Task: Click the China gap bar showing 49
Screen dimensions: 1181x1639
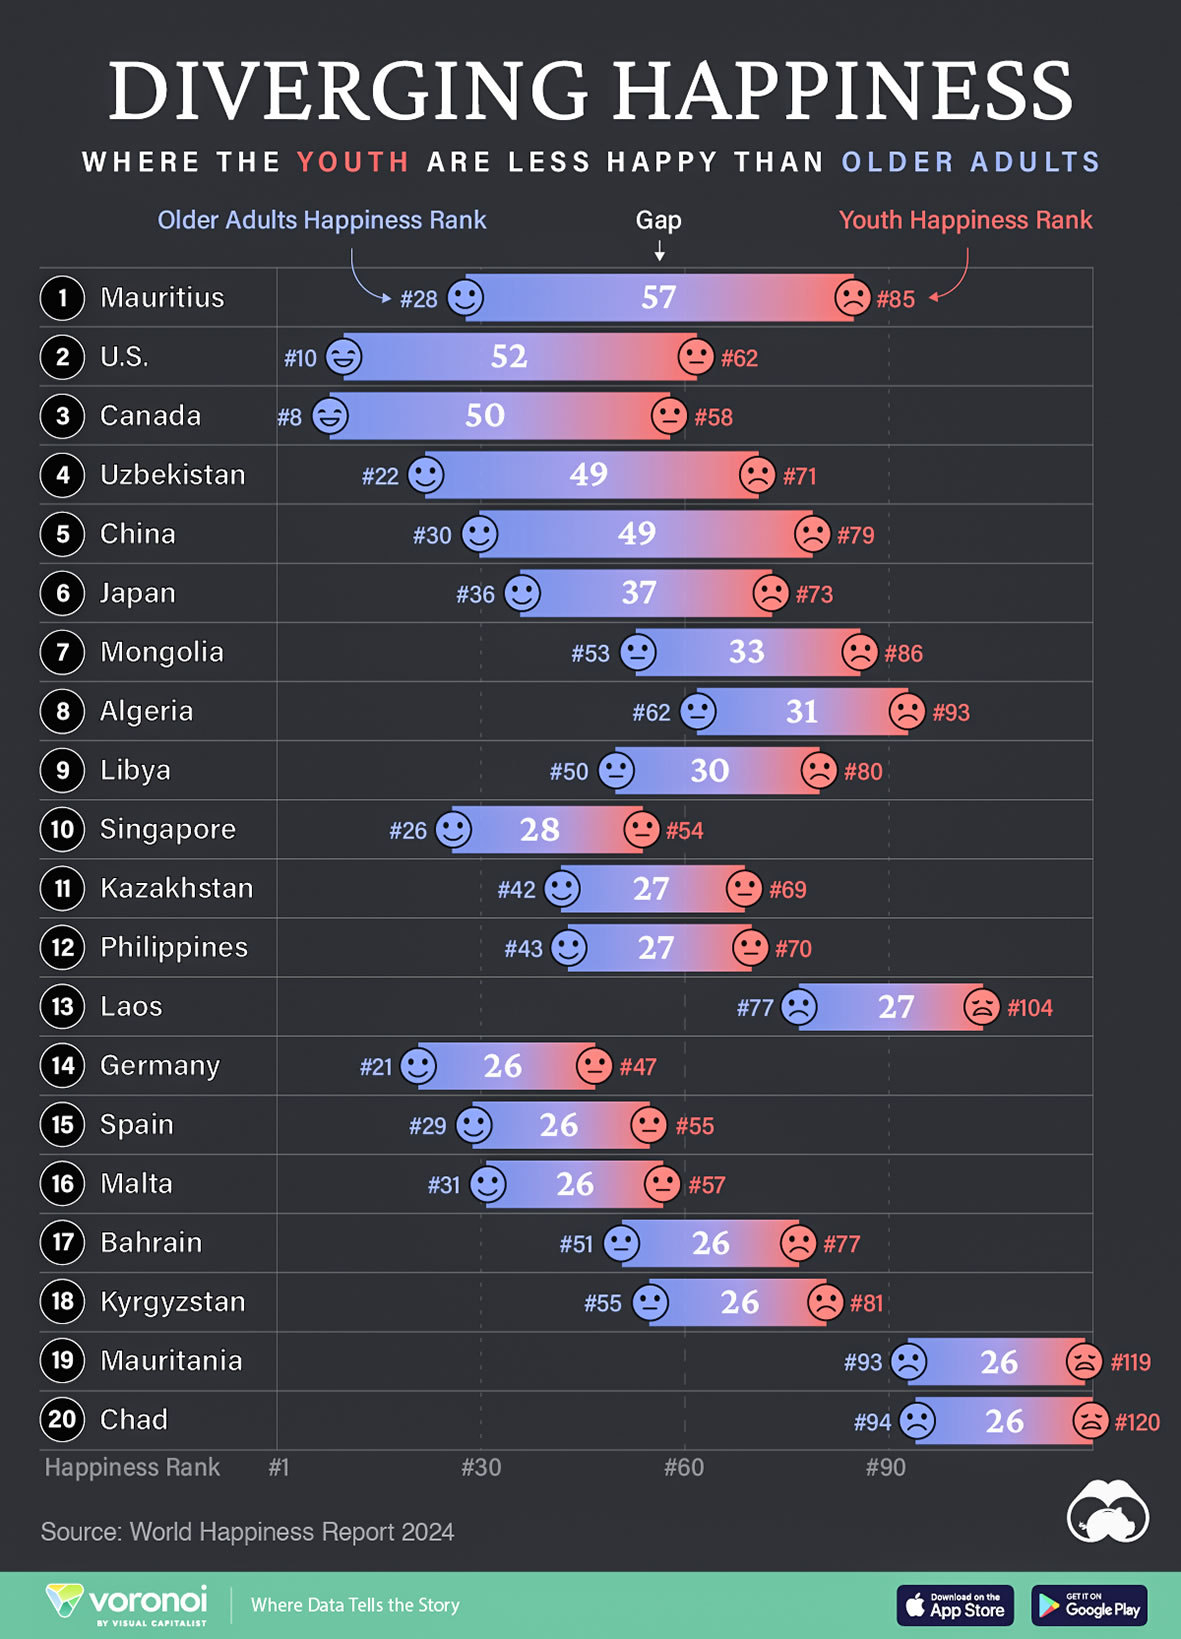Action: coord(637,534)
